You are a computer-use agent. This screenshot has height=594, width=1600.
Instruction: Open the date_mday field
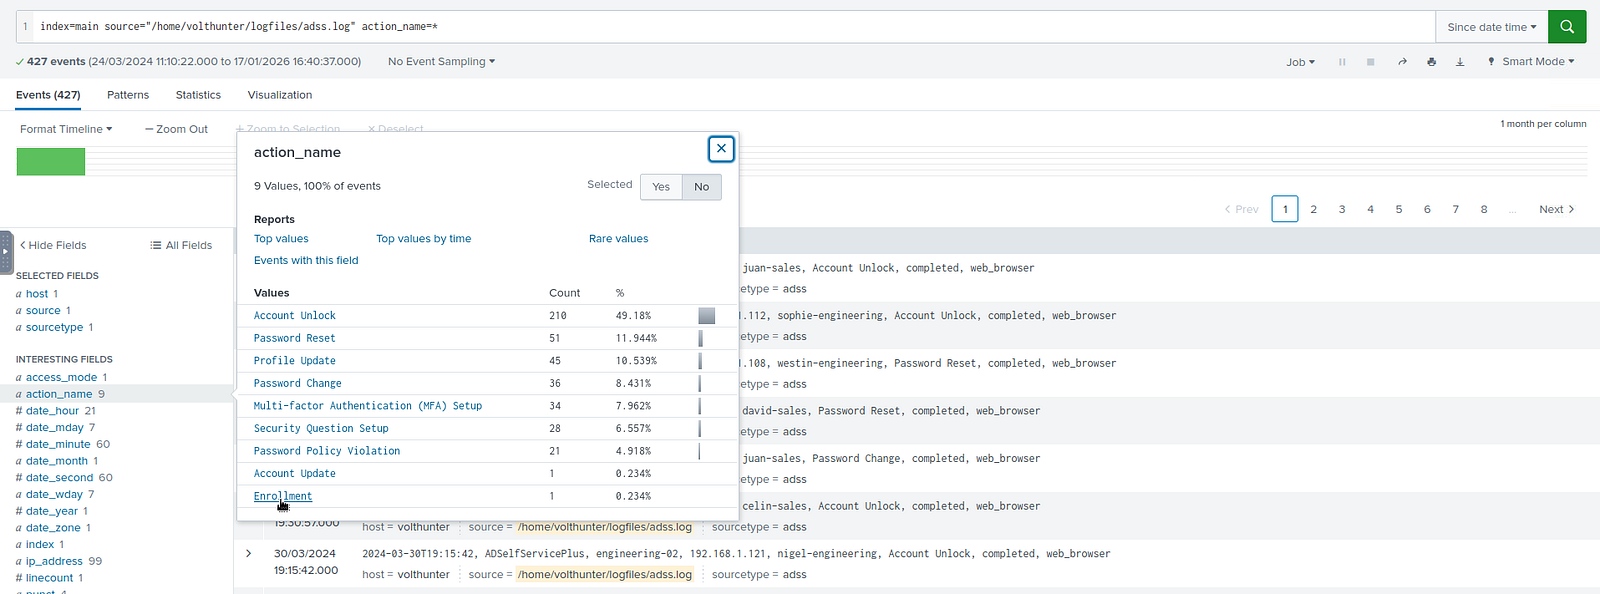56,428
